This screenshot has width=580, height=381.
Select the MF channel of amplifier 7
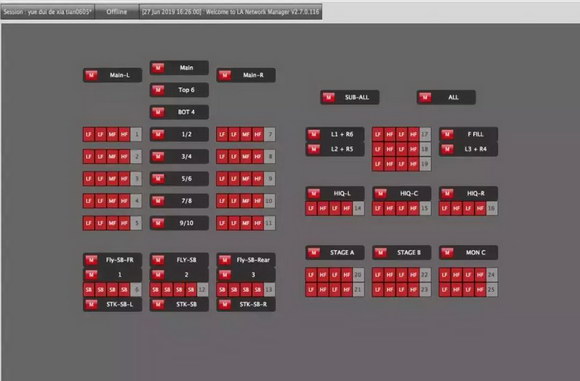(x=246, y=134)
